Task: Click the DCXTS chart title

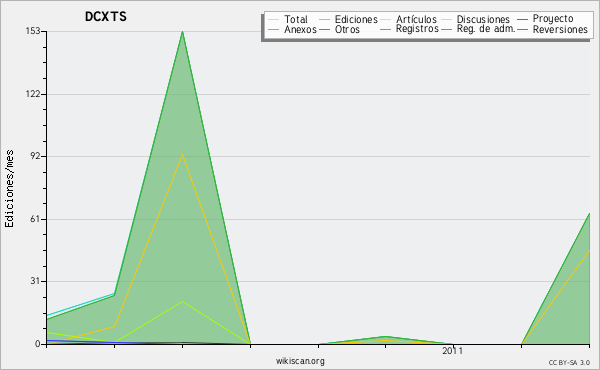Action: pos(106,17)
